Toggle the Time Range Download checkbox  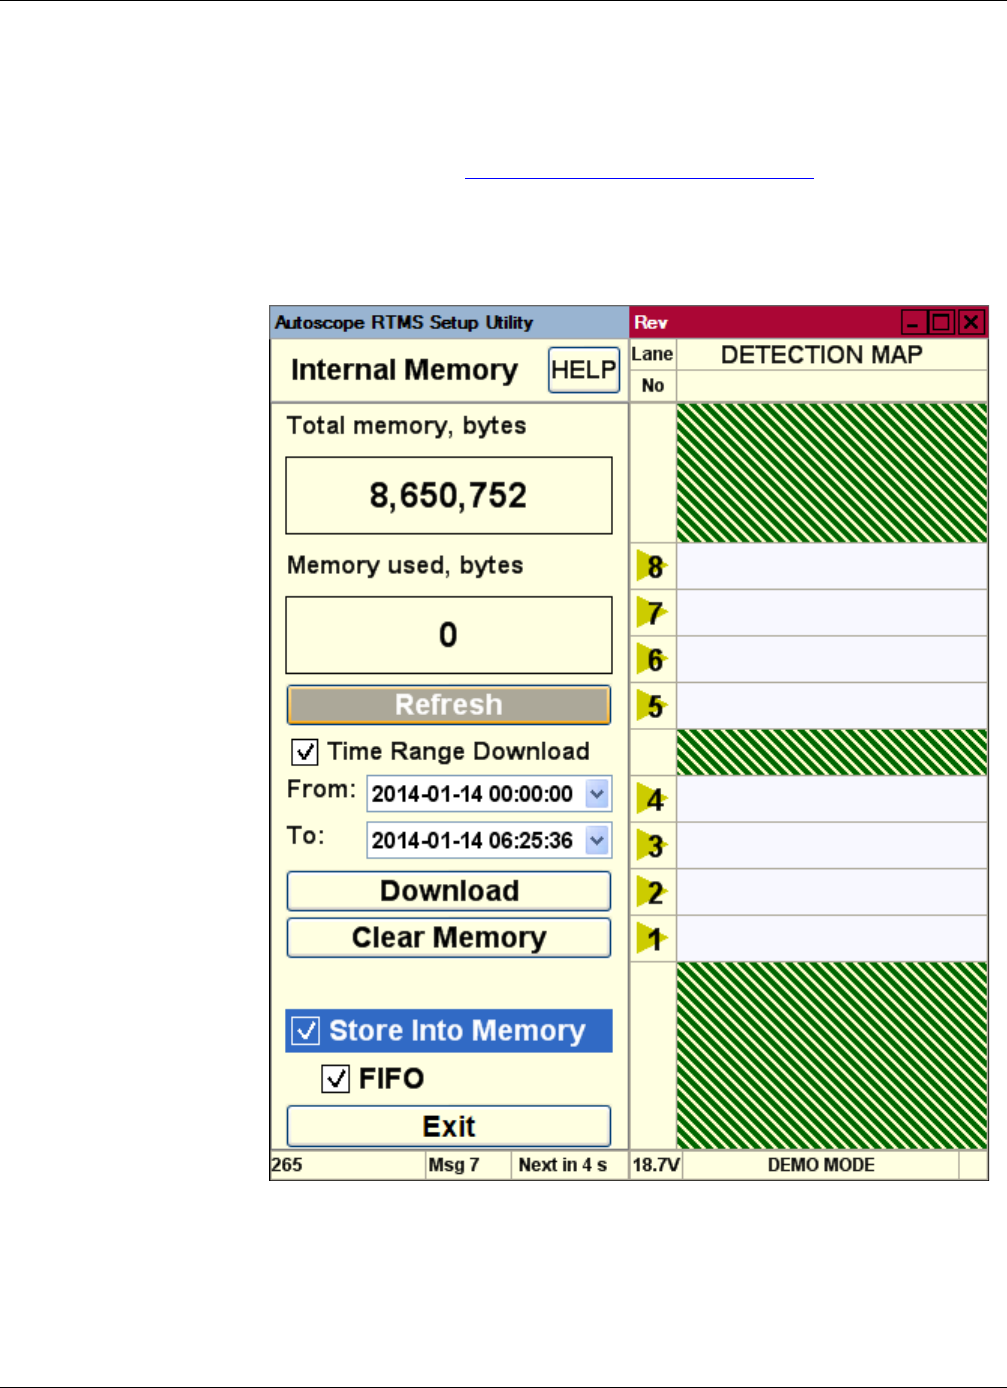coord(305,752)
